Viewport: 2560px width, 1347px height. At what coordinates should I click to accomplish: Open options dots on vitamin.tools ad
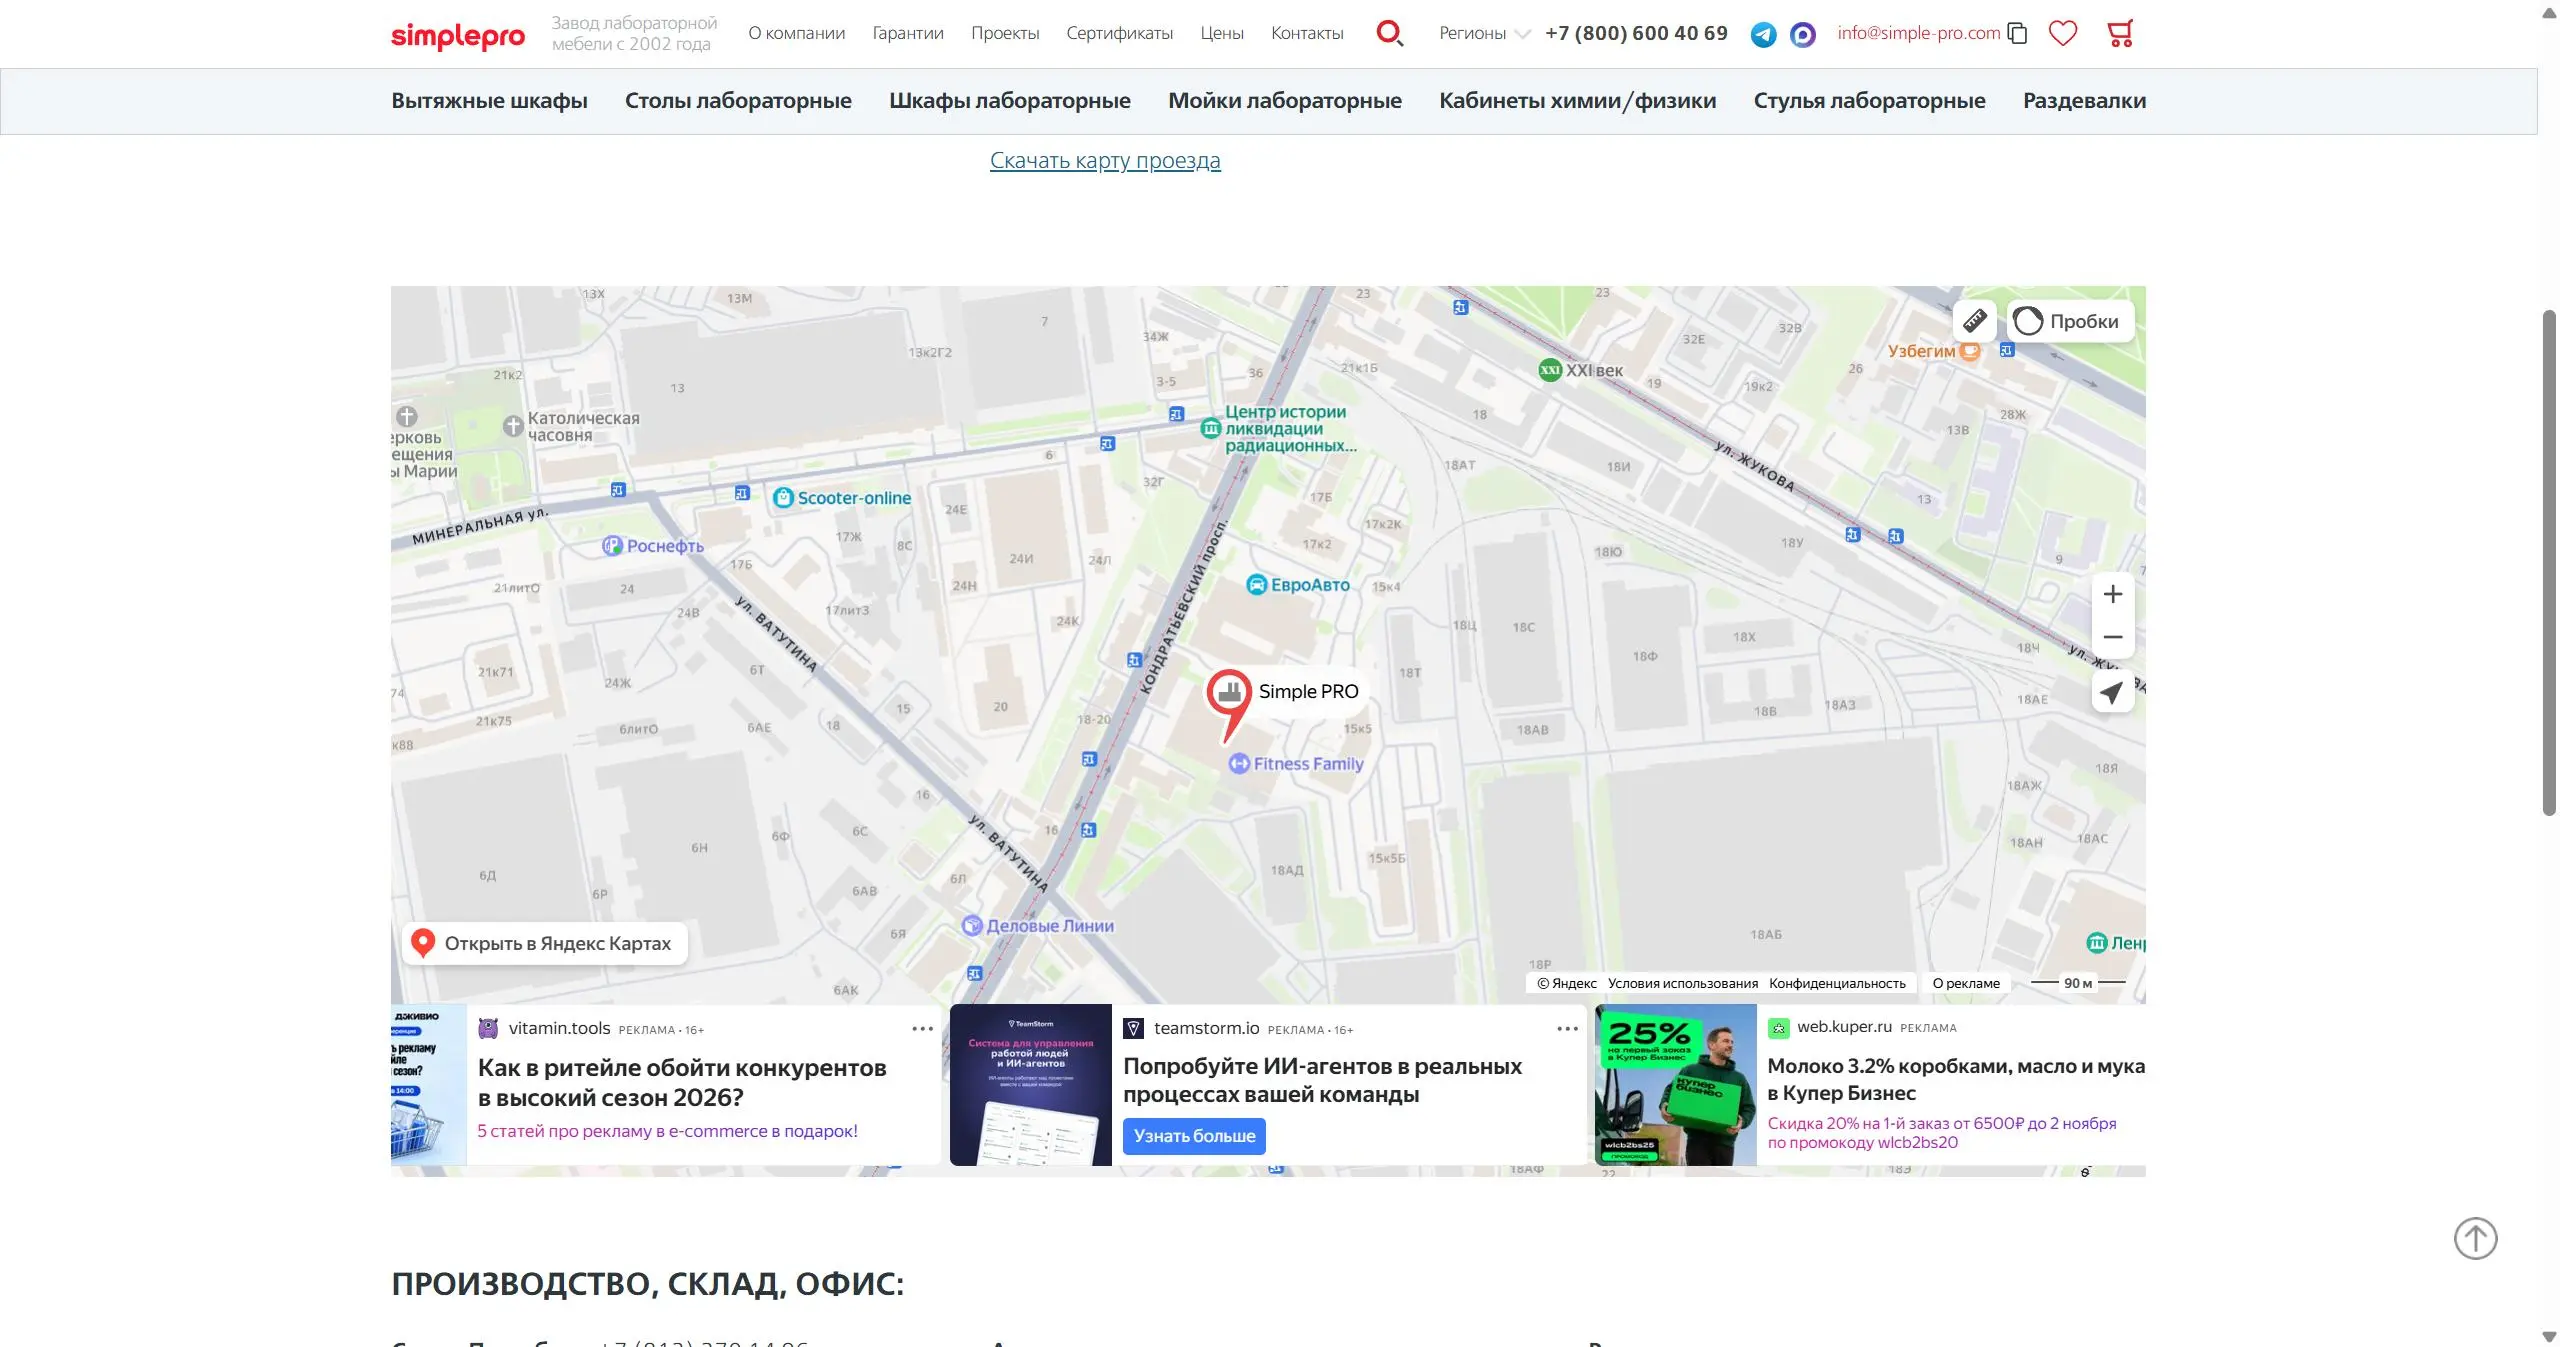click(922, 1029)
